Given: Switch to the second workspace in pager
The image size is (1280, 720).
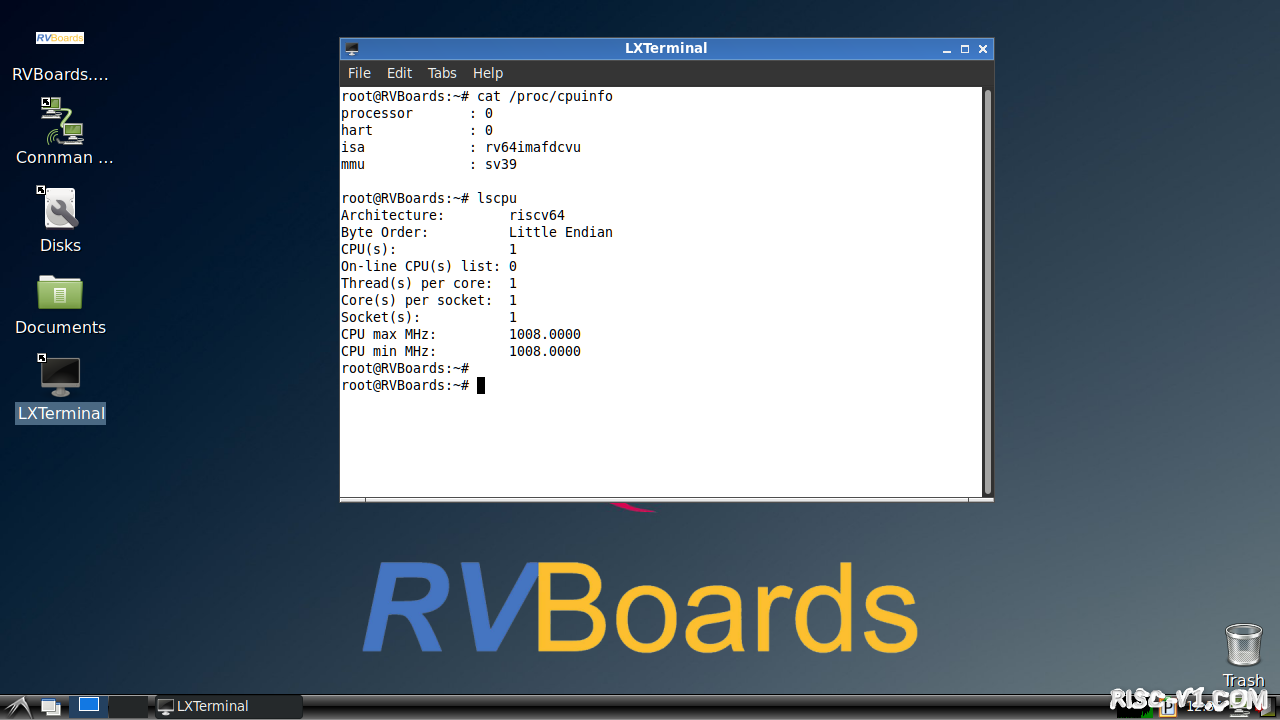Looking at the screenshot, I should [127, 706].
